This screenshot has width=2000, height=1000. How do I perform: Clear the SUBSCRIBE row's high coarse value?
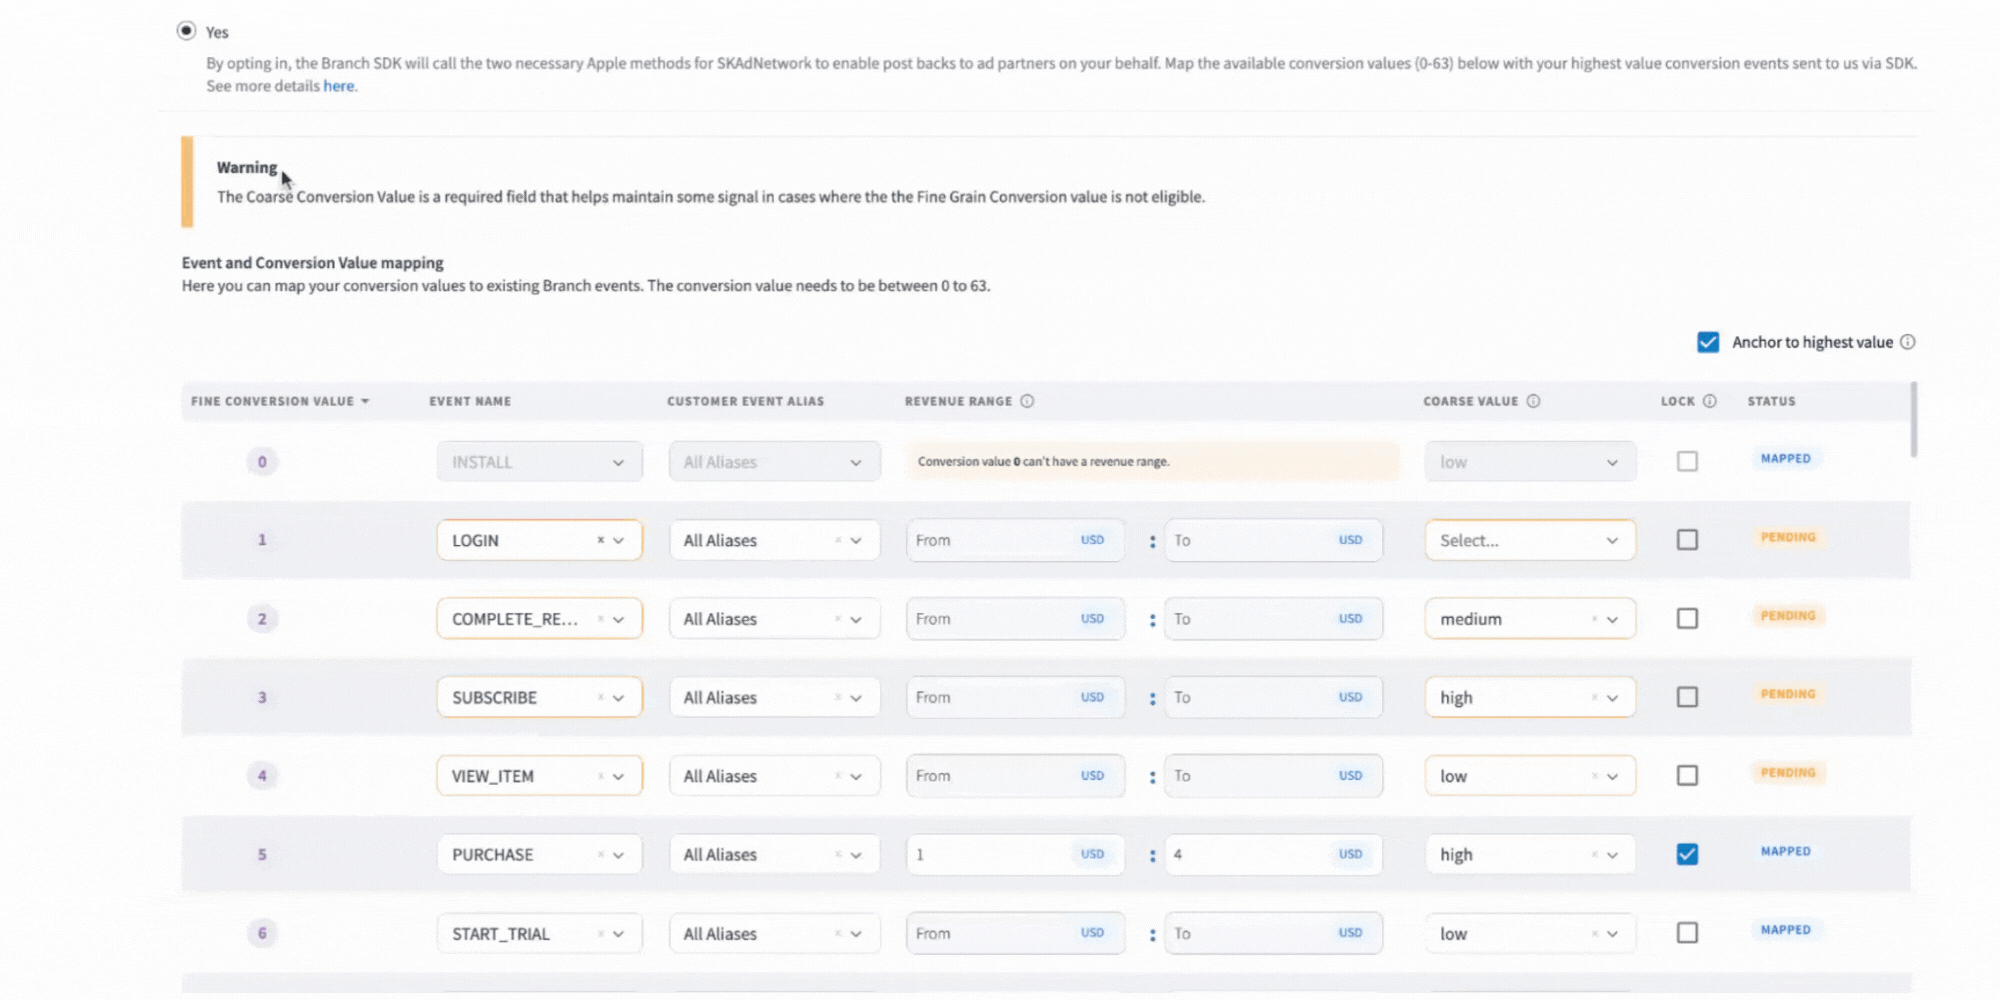(x=1594, y=697)
